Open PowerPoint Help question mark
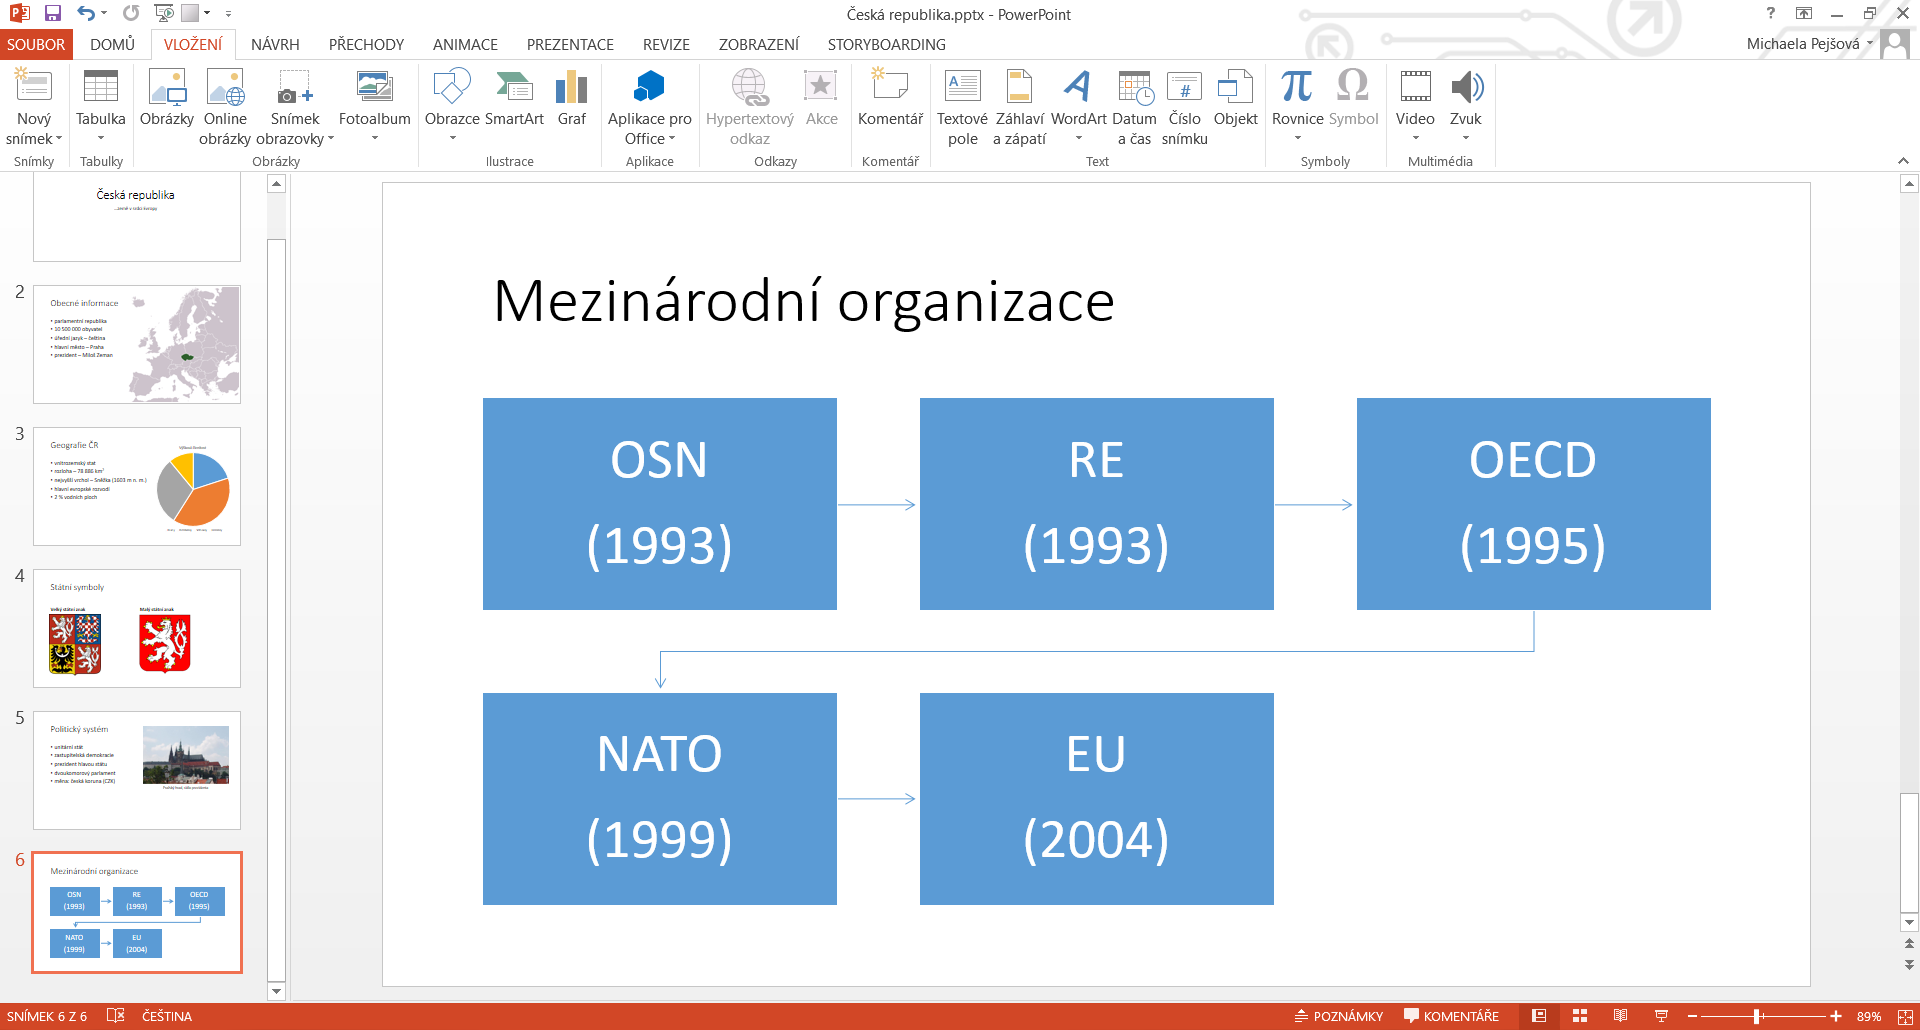The height and width of the screenshot is (1030, 1920). (x=1771, y=13)
